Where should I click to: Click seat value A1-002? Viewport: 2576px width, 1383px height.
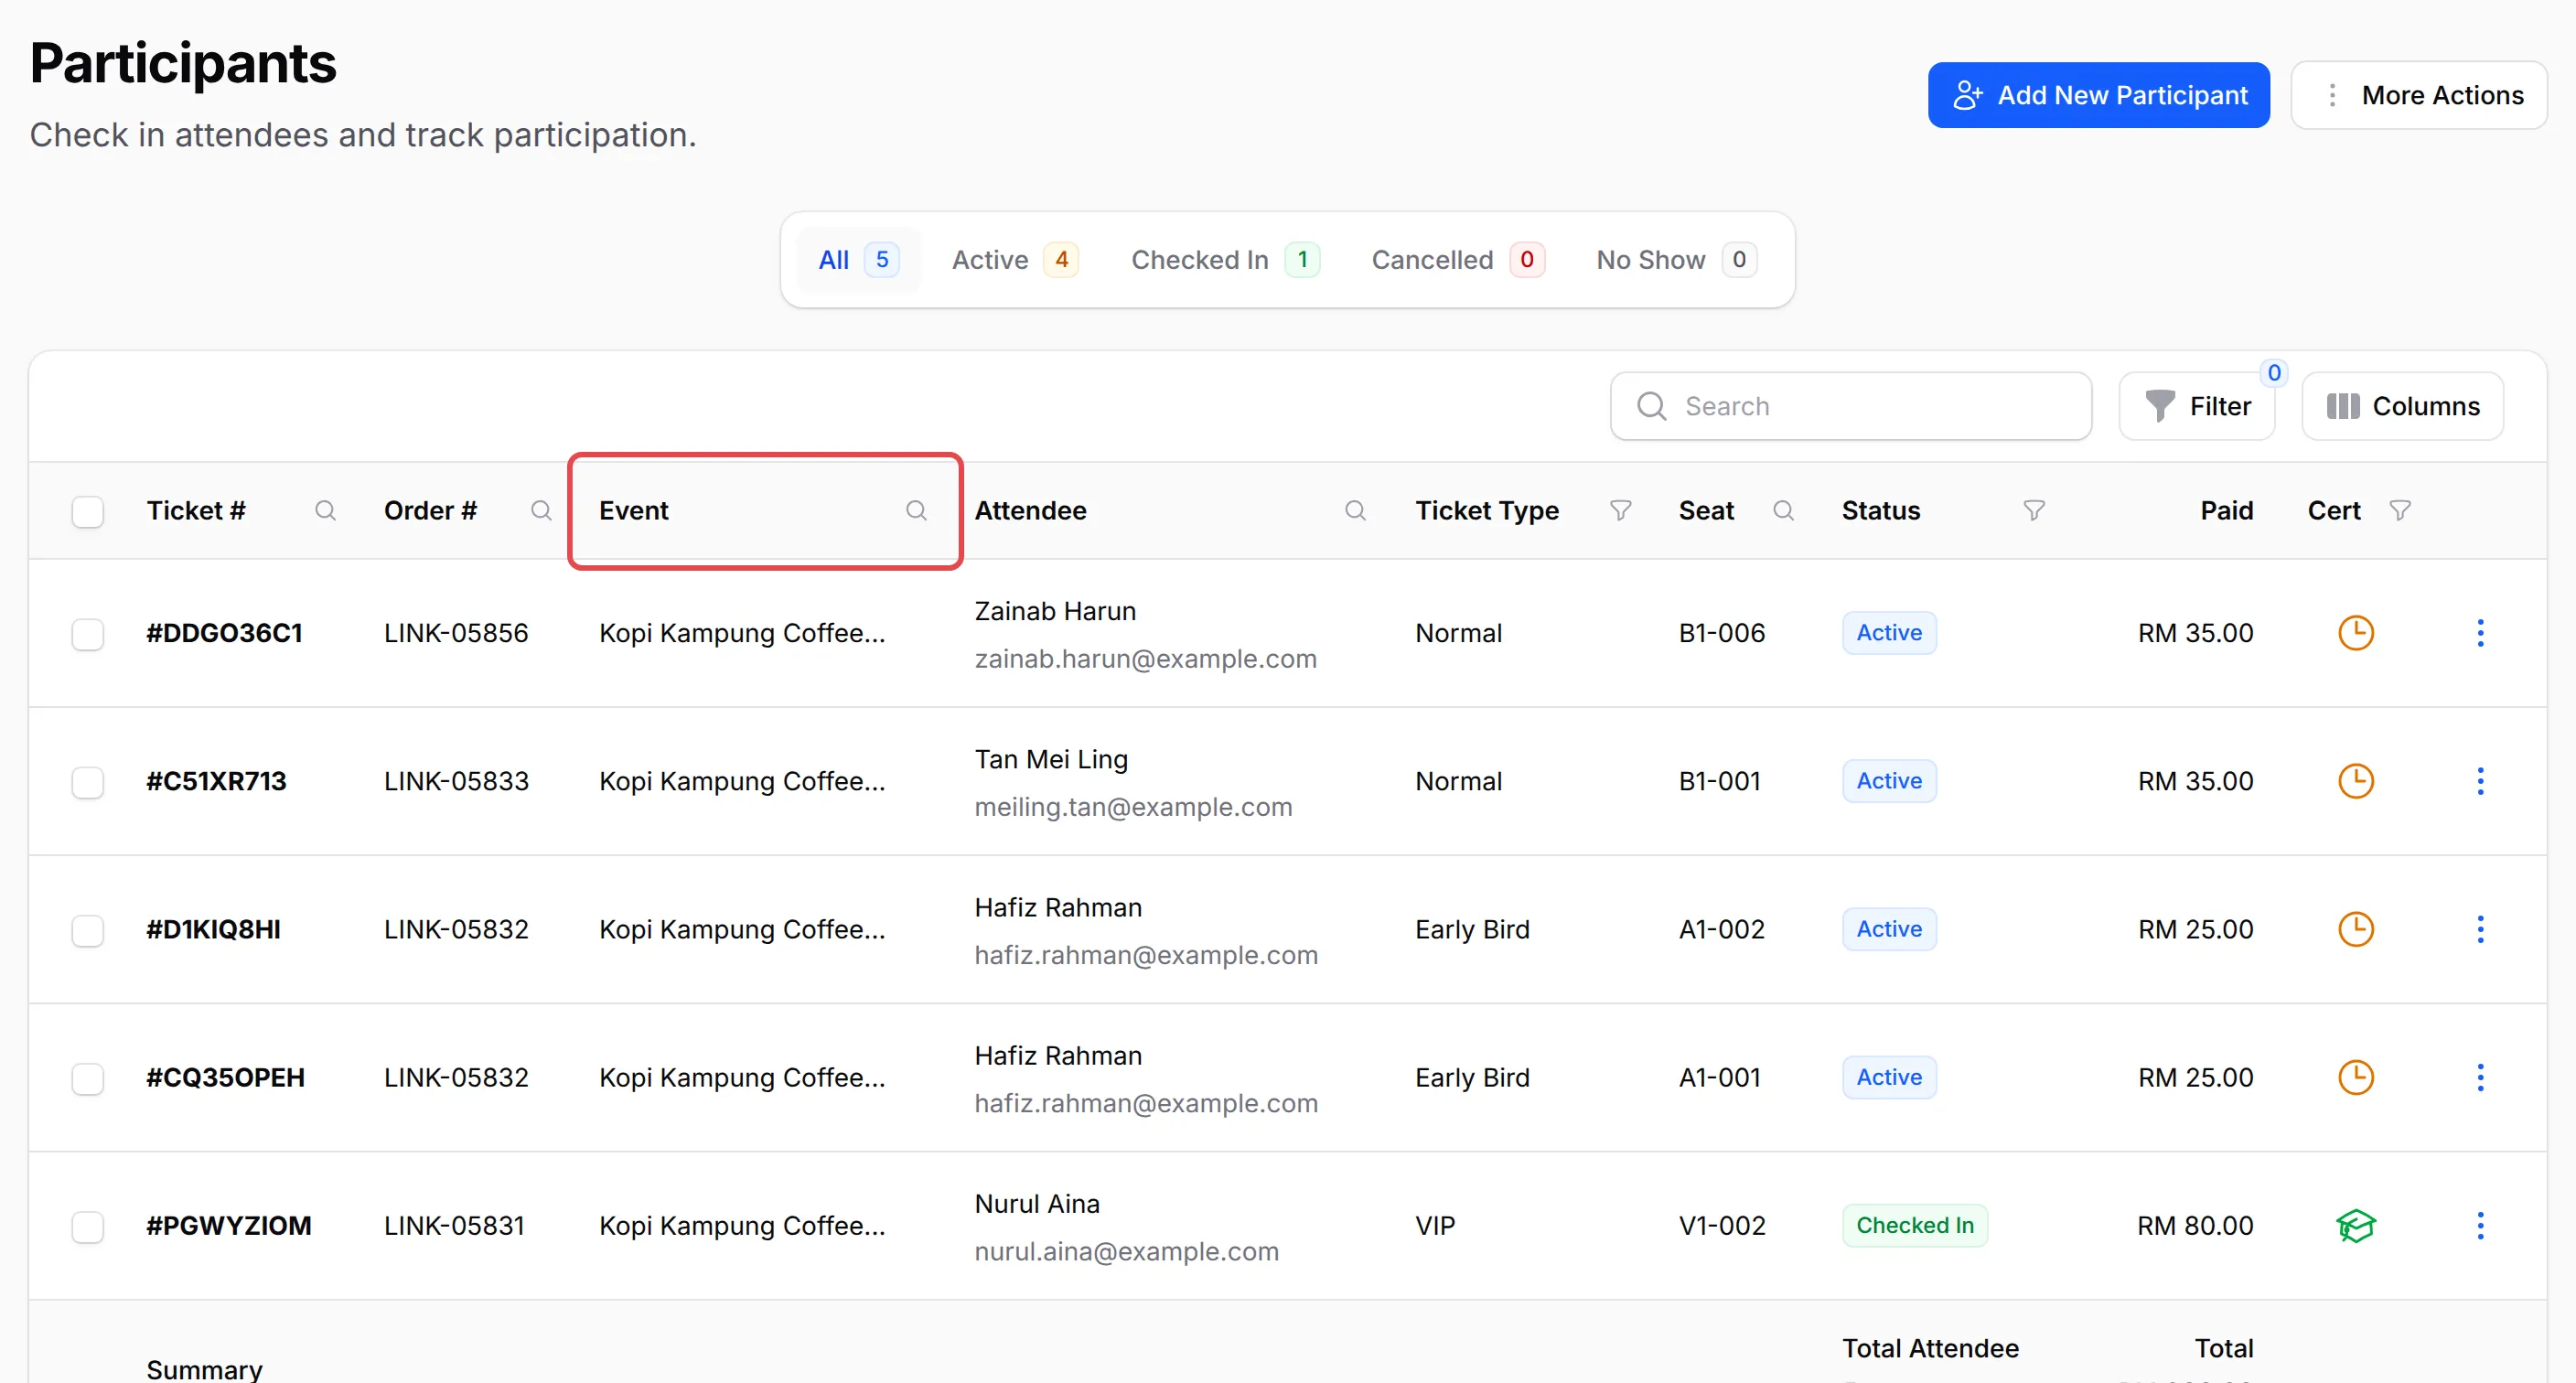tap(1722, 929)
